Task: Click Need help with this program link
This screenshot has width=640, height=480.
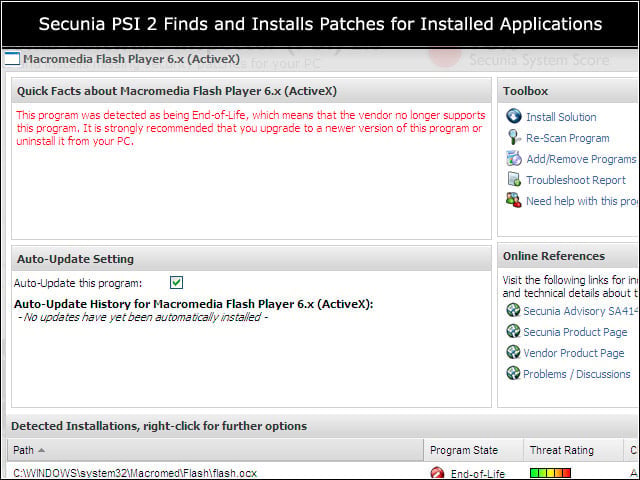Action: (x=582, y=201)
